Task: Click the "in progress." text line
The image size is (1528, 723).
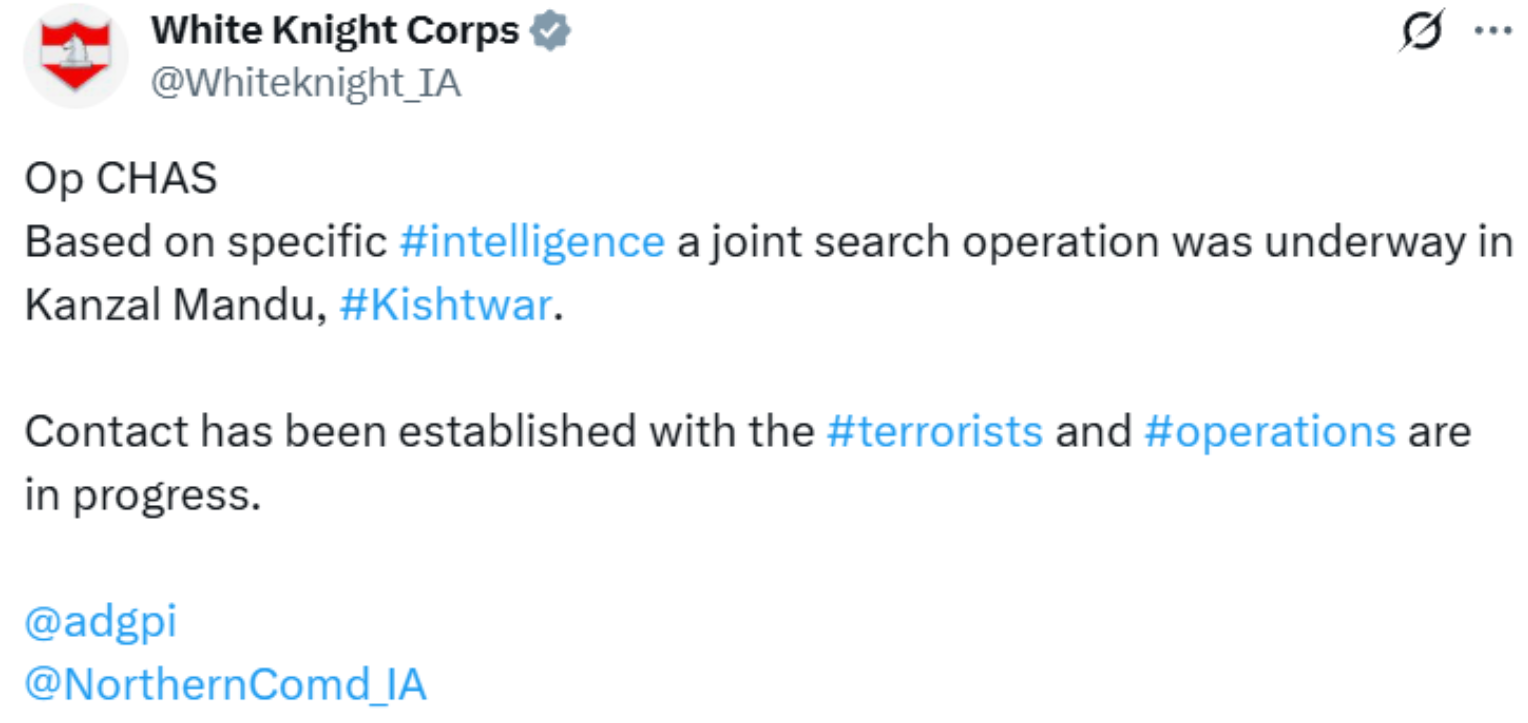Action: [142, 495]
